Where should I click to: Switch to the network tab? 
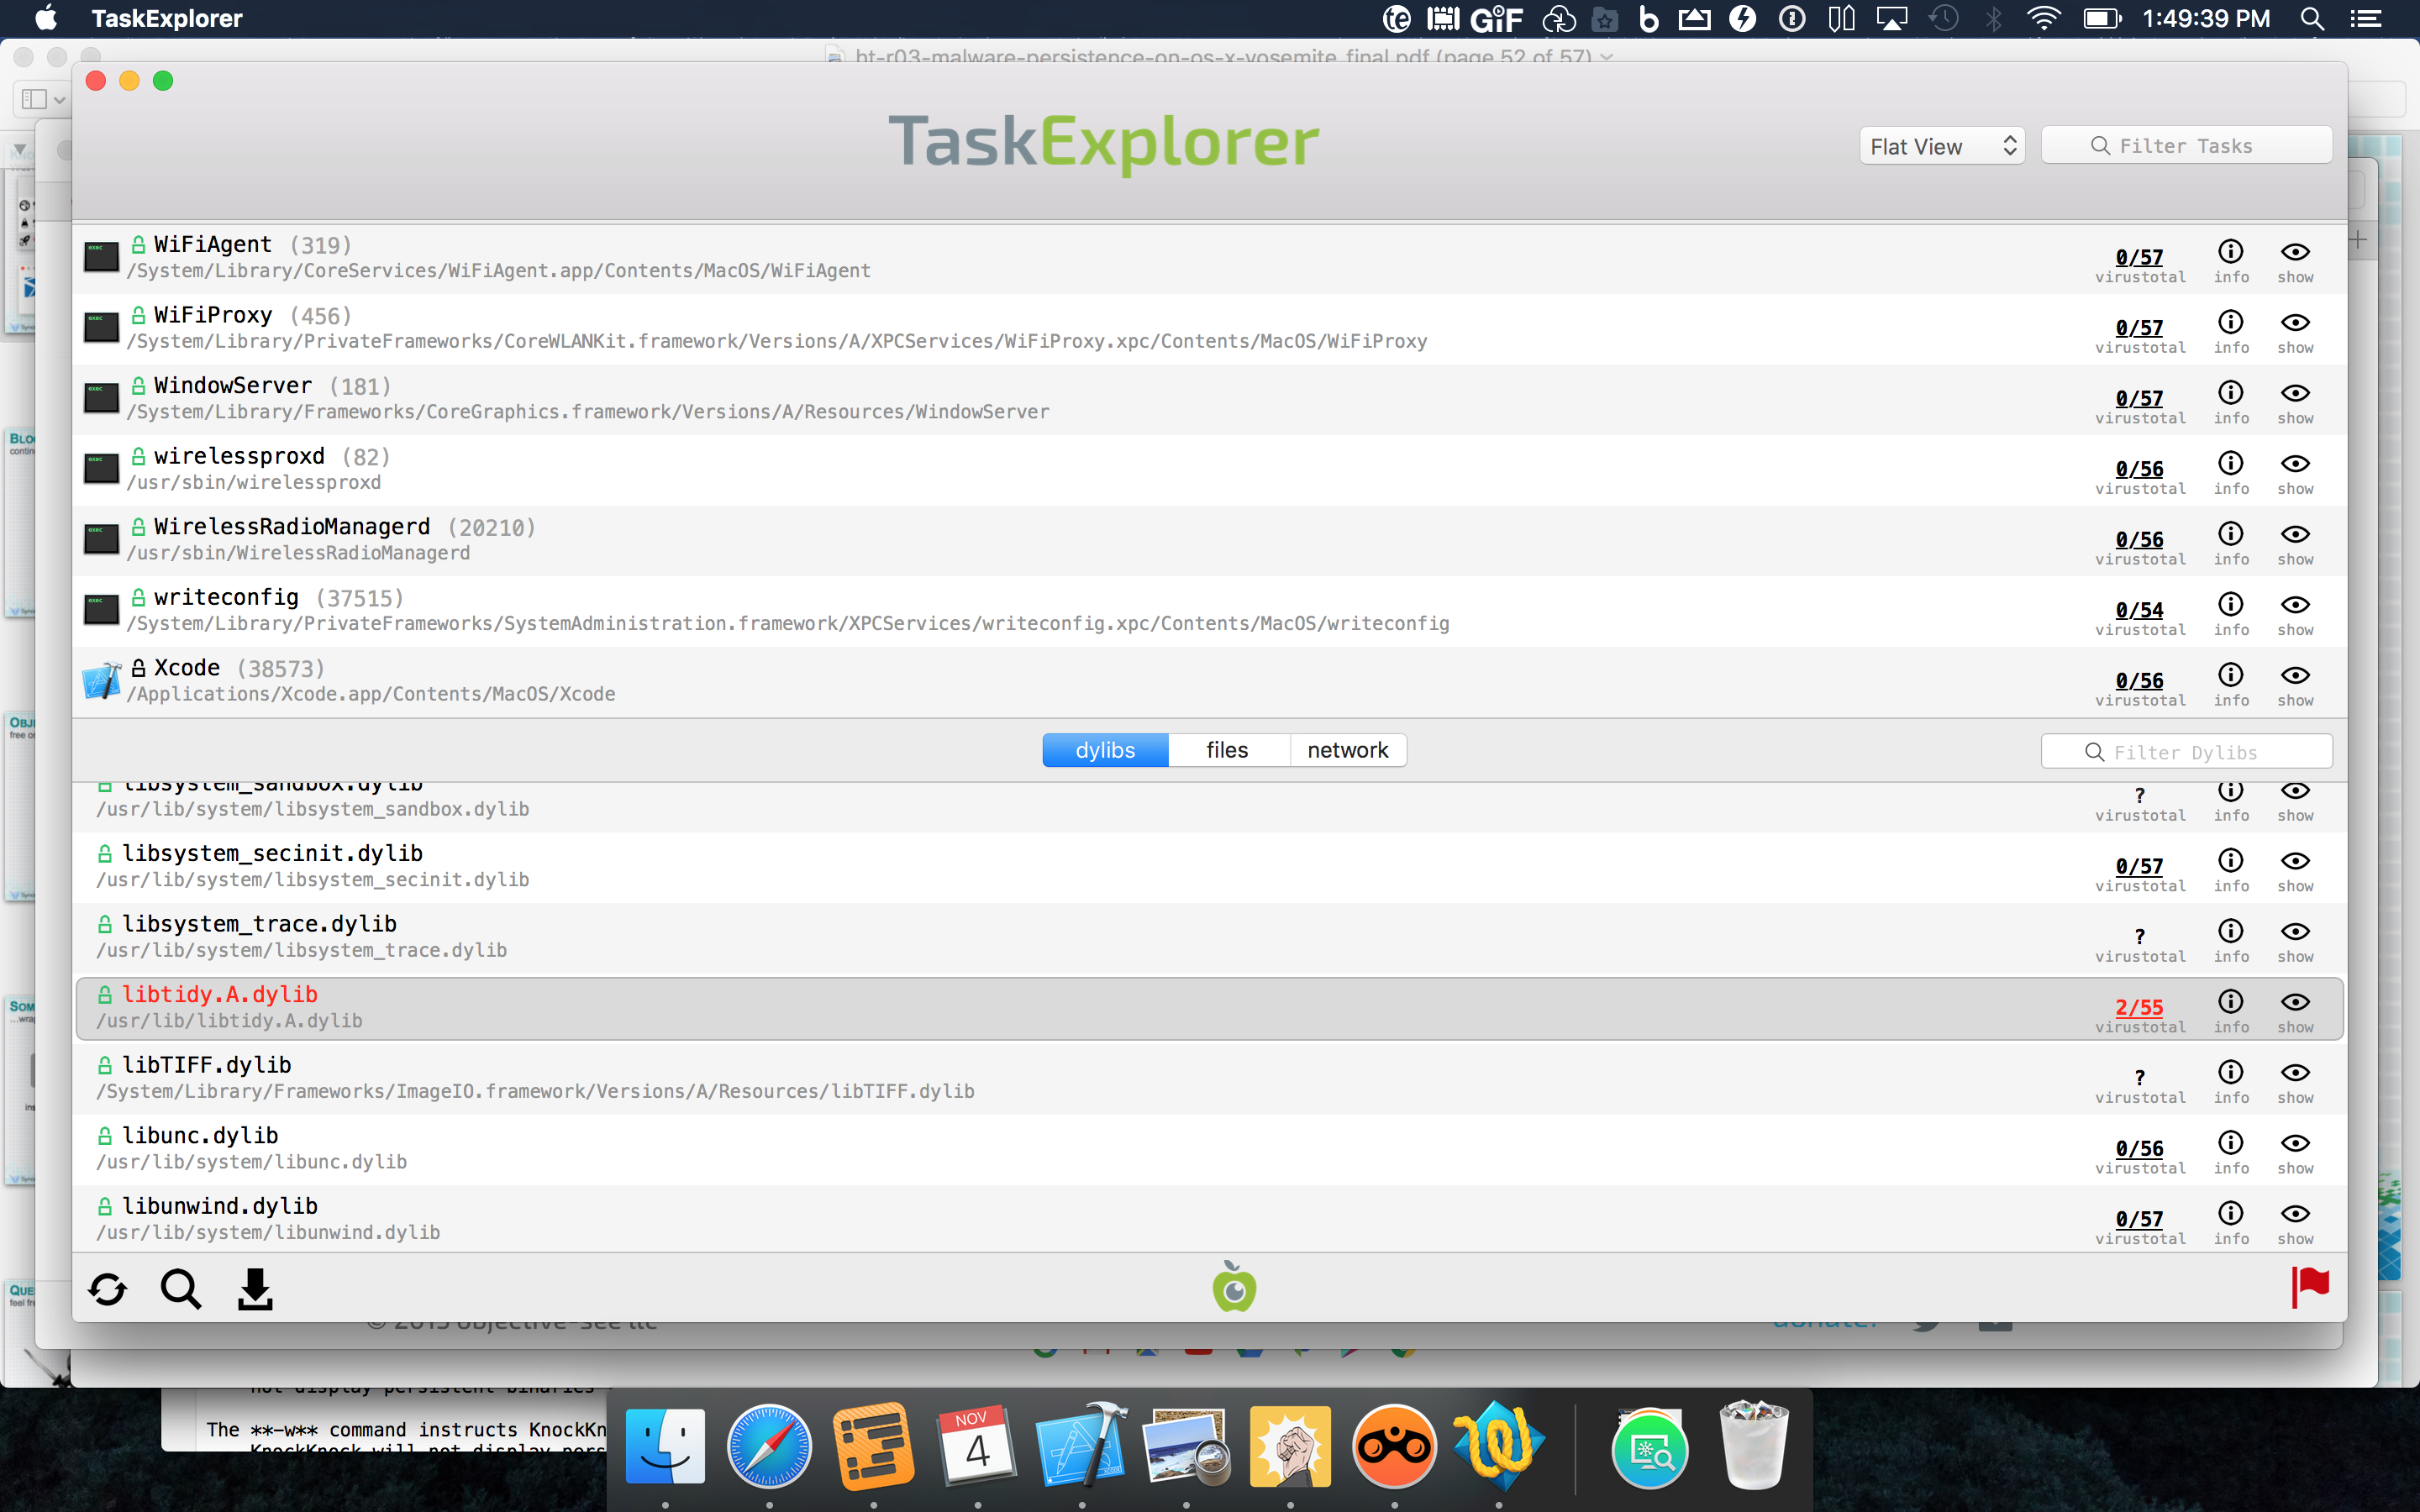[1347, 750]
